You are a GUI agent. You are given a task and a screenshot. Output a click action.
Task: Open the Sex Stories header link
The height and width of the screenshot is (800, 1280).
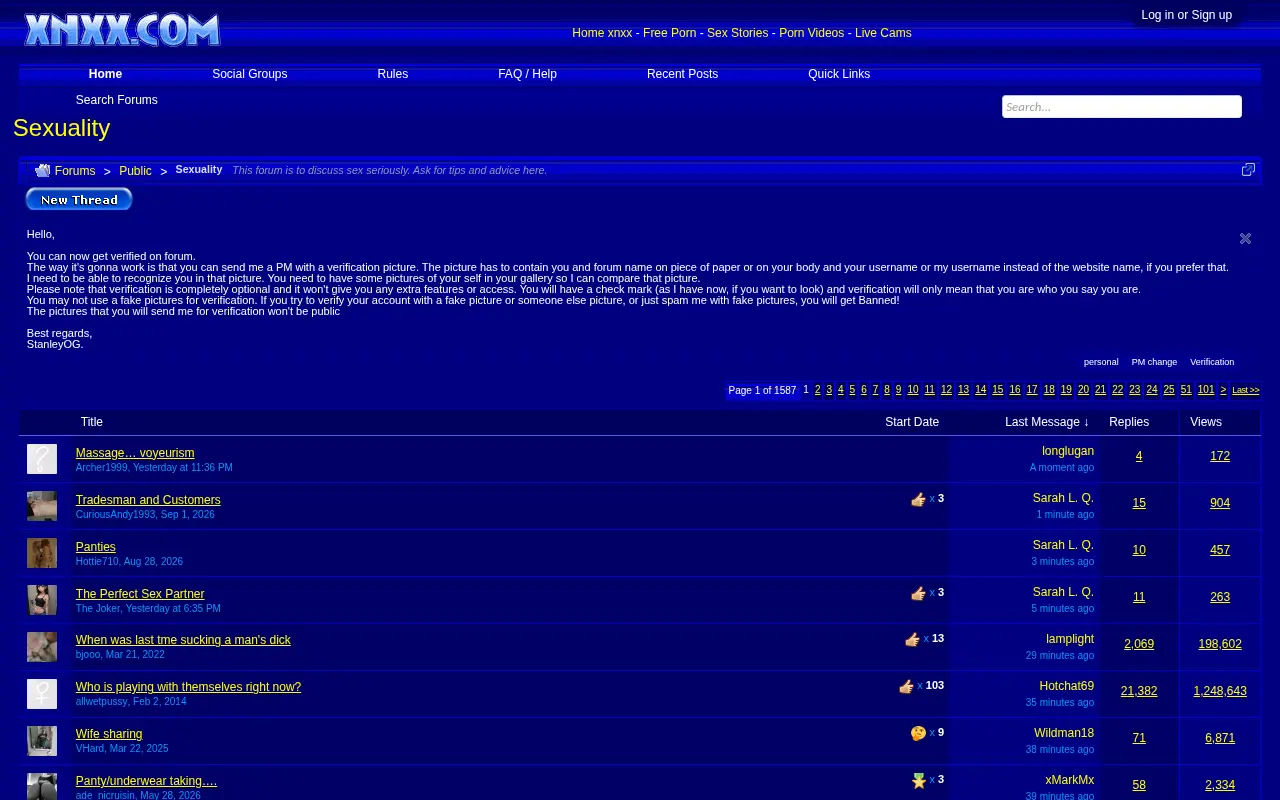[737, 33]
